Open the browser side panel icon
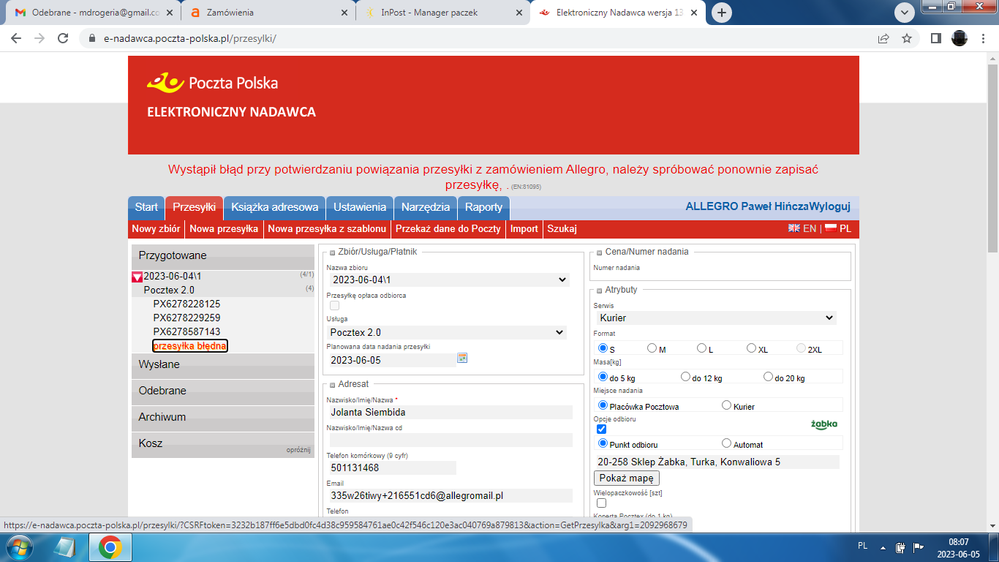The height and width of the screenshot is (562, 999). [x=935, y=38]
